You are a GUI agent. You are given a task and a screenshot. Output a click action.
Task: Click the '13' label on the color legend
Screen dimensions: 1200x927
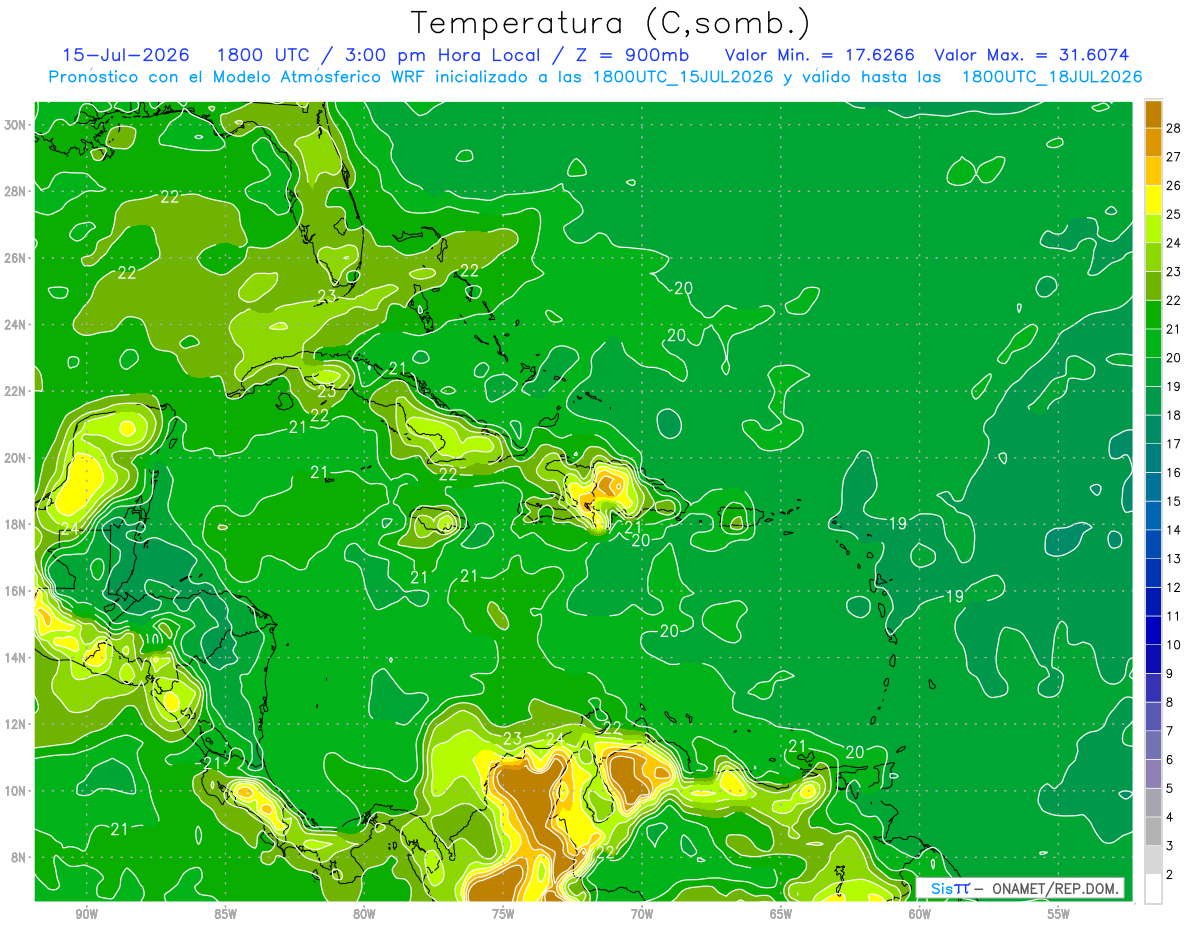coord(1173,559)
